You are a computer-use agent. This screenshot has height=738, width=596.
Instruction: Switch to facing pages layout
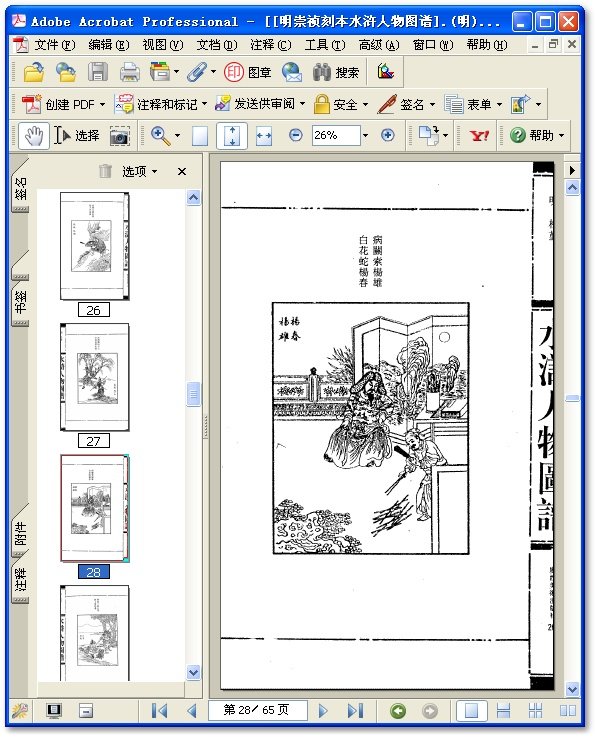pyautogui.click(x=567, y=710)
